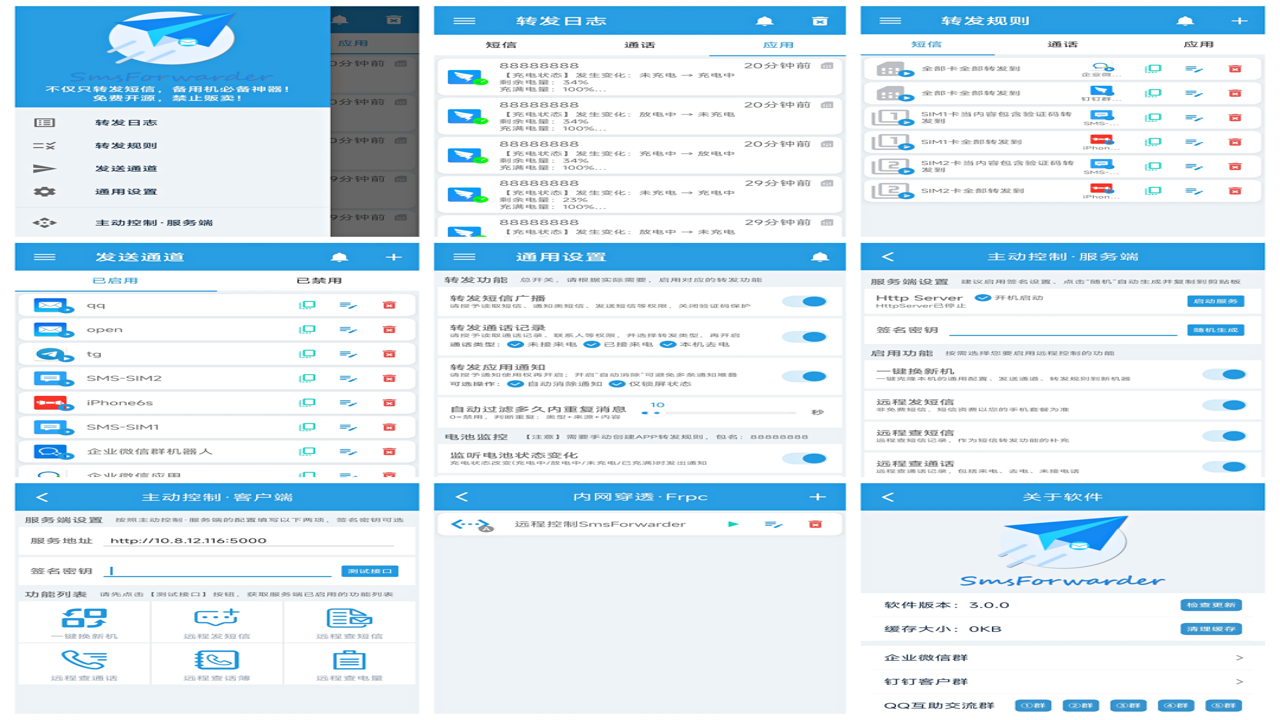The height and width of the screenshot is (720, 1280).
Task: Select the 企业微信群机器人 channel row
Action: [x=217, y=452]
